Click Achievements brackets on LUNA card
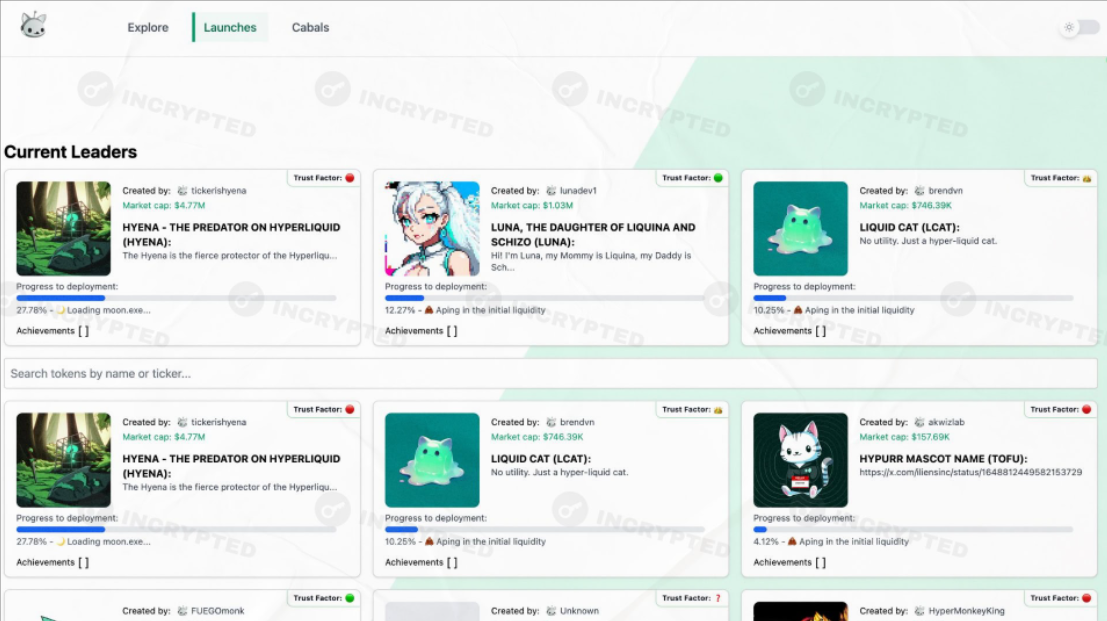 pyautogui.click(x=452, y=330)
